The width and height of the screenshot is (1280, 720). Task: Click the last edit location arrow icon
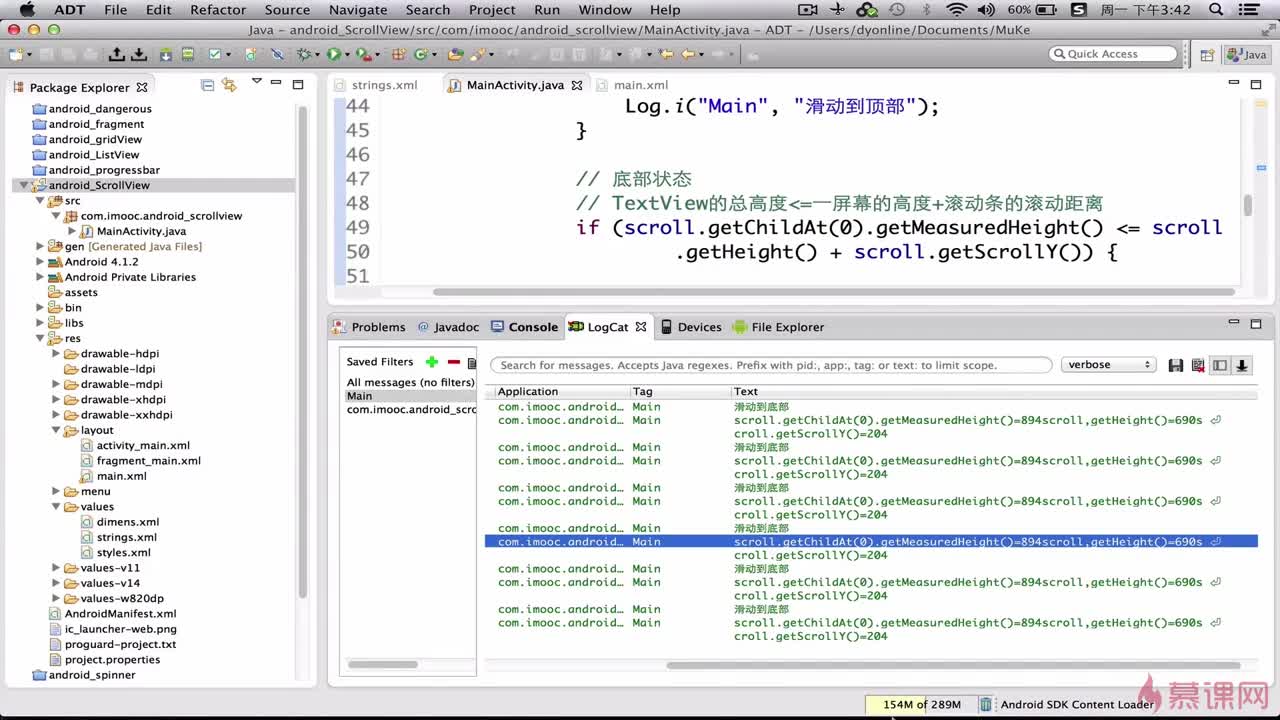pos(666,54)
